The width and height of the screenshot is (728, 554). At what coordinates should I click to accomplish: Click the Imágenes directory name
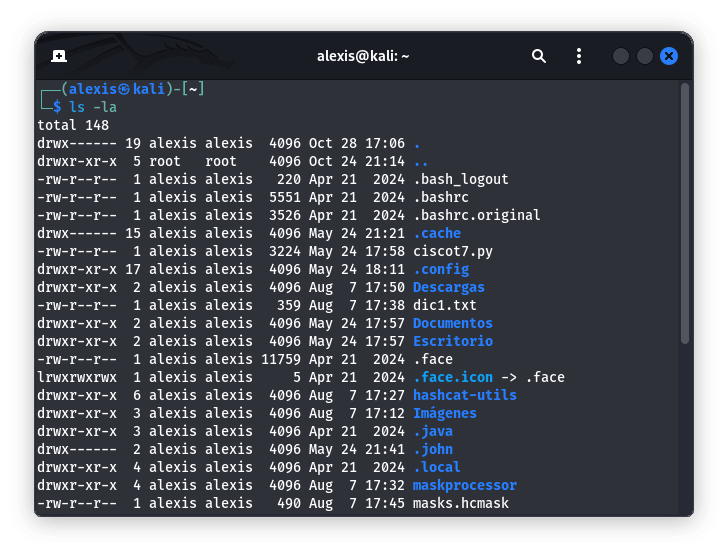pyautogui.click(x=445, y=413)
